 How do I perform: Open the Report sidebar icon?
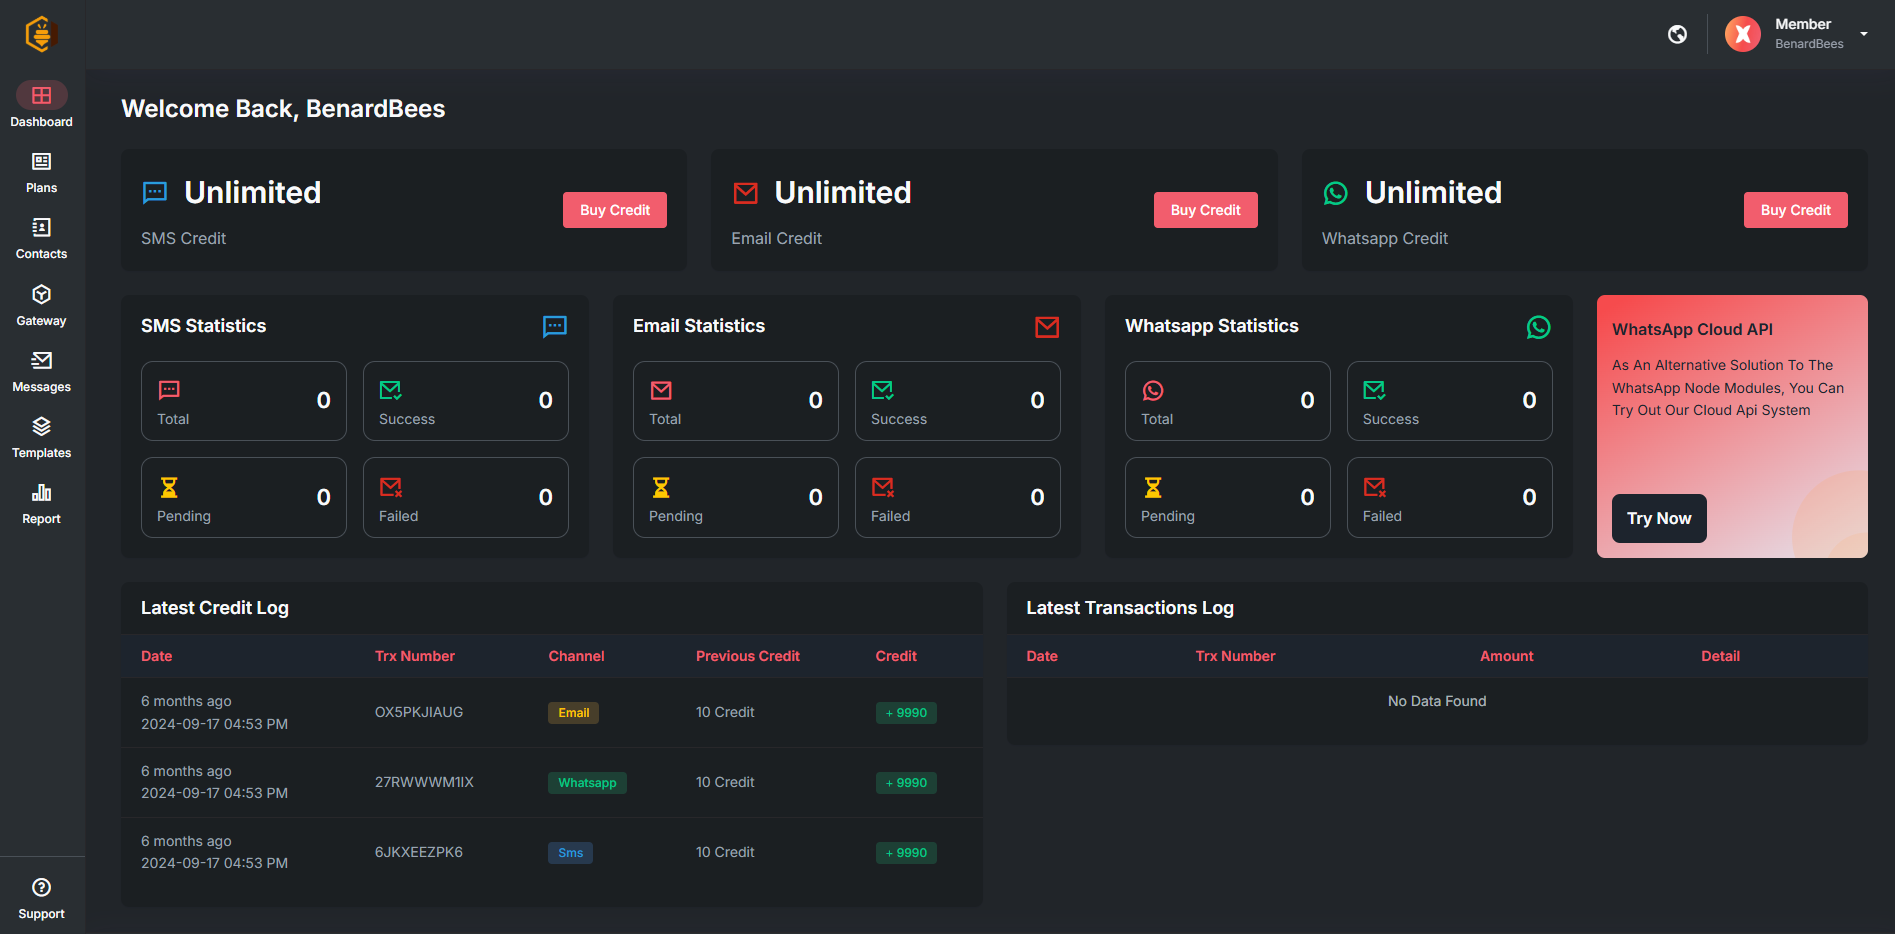tap(41, 493)
